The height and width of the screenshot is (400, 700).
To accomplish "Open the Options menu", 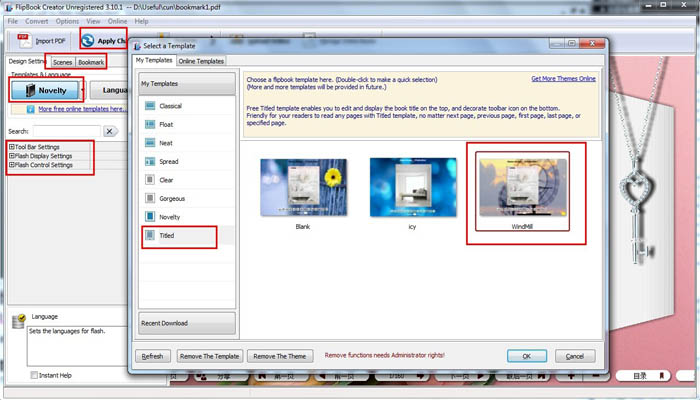I will point(67,21).
